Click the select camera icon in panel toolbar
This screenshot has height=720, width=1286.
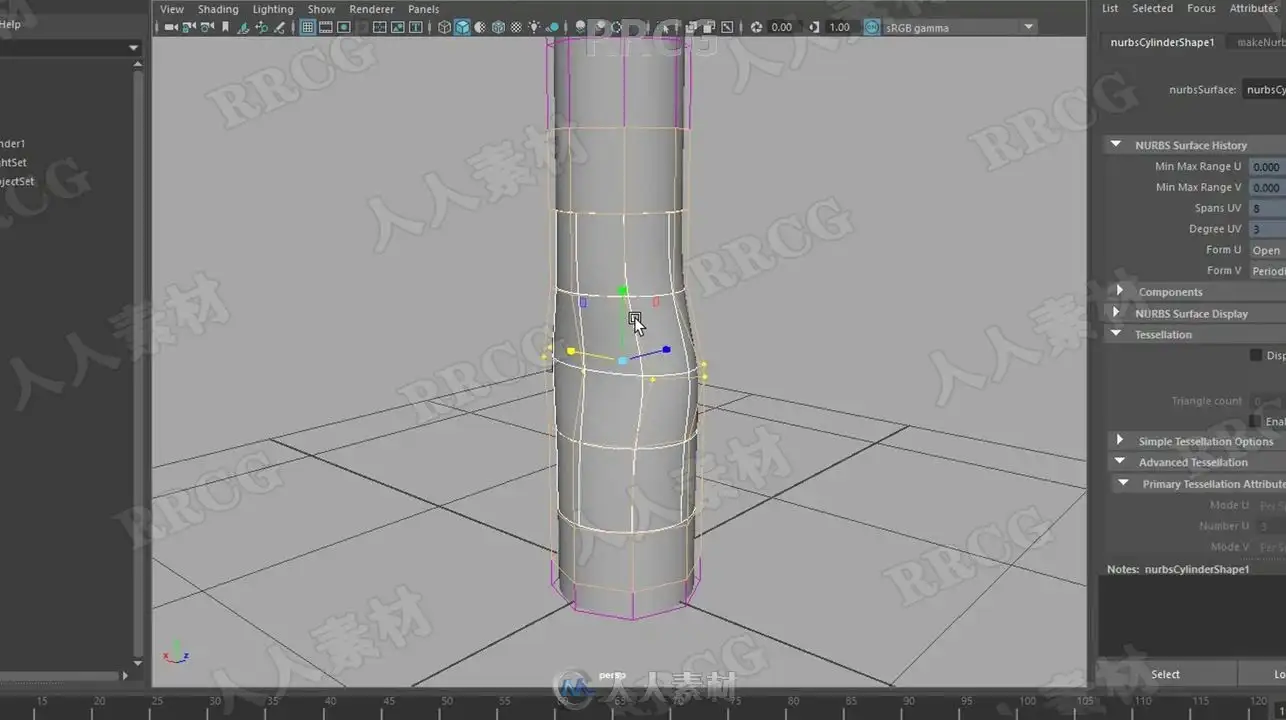point(171,27)
